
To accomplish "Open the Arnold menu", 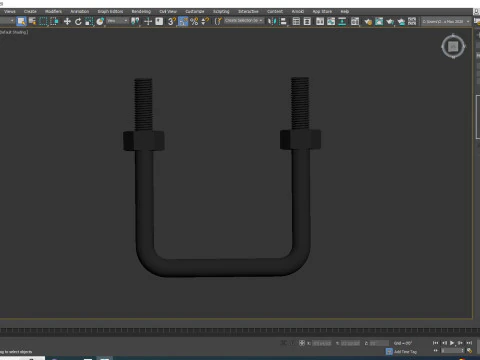I will point(298,11).
